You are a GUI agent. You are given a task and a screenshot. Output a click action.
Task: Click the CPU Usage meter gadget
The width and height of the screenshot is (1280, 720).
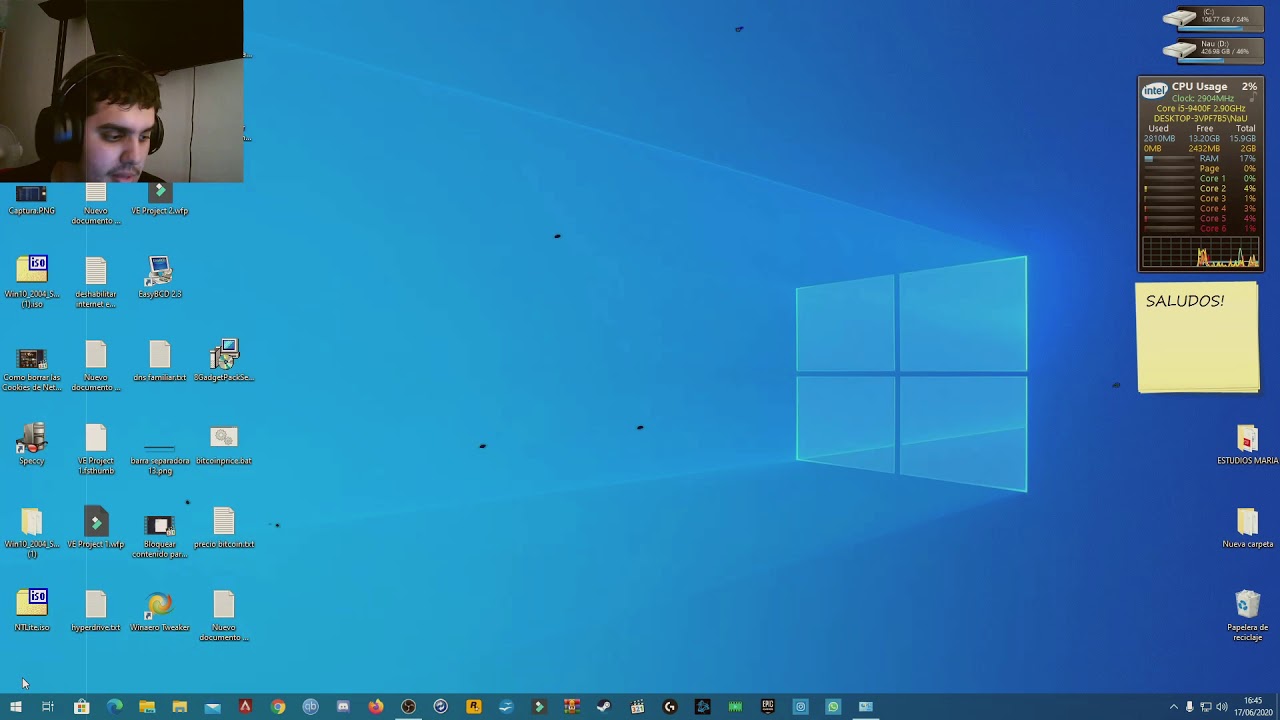point(1201,174)
